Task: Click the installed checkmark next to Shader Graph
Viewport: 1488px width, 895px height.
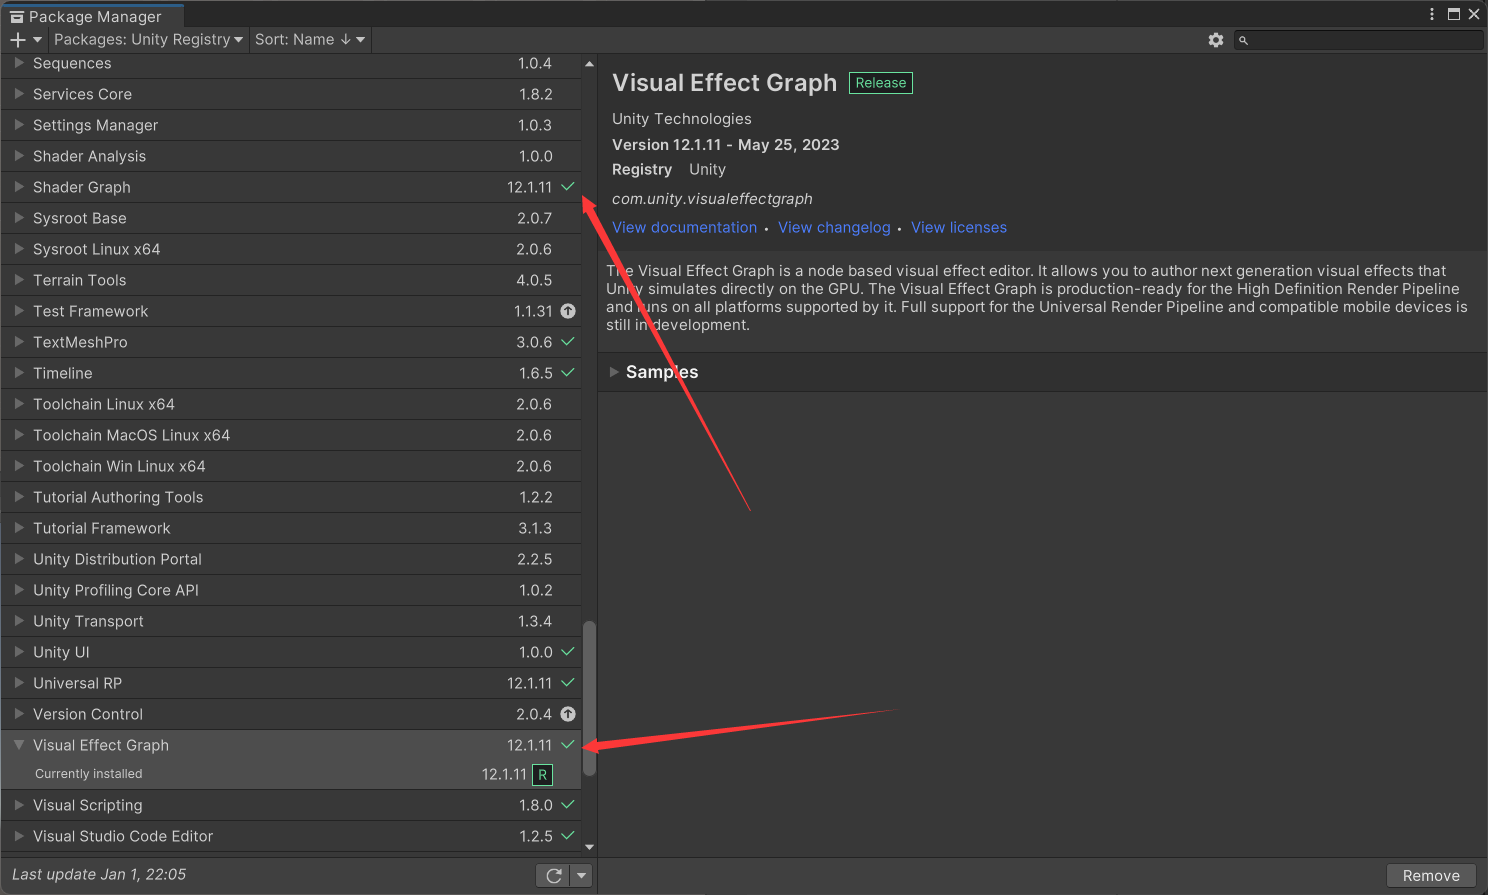Action: pos(568,187)
